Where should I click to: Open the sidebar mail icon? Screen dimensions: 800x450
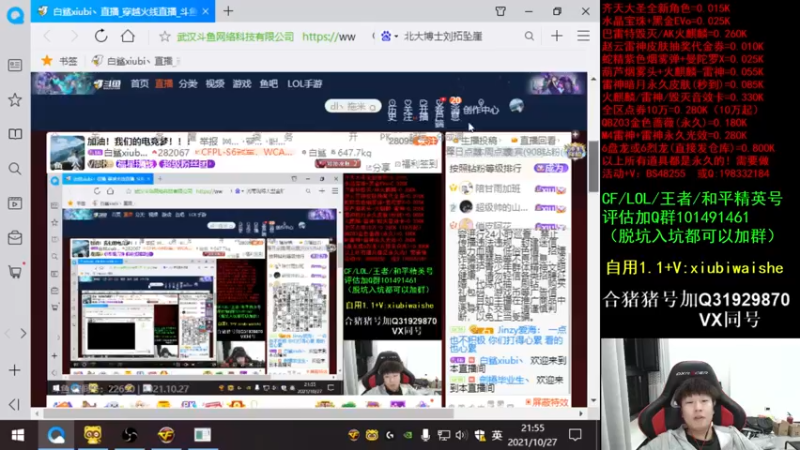15,238
